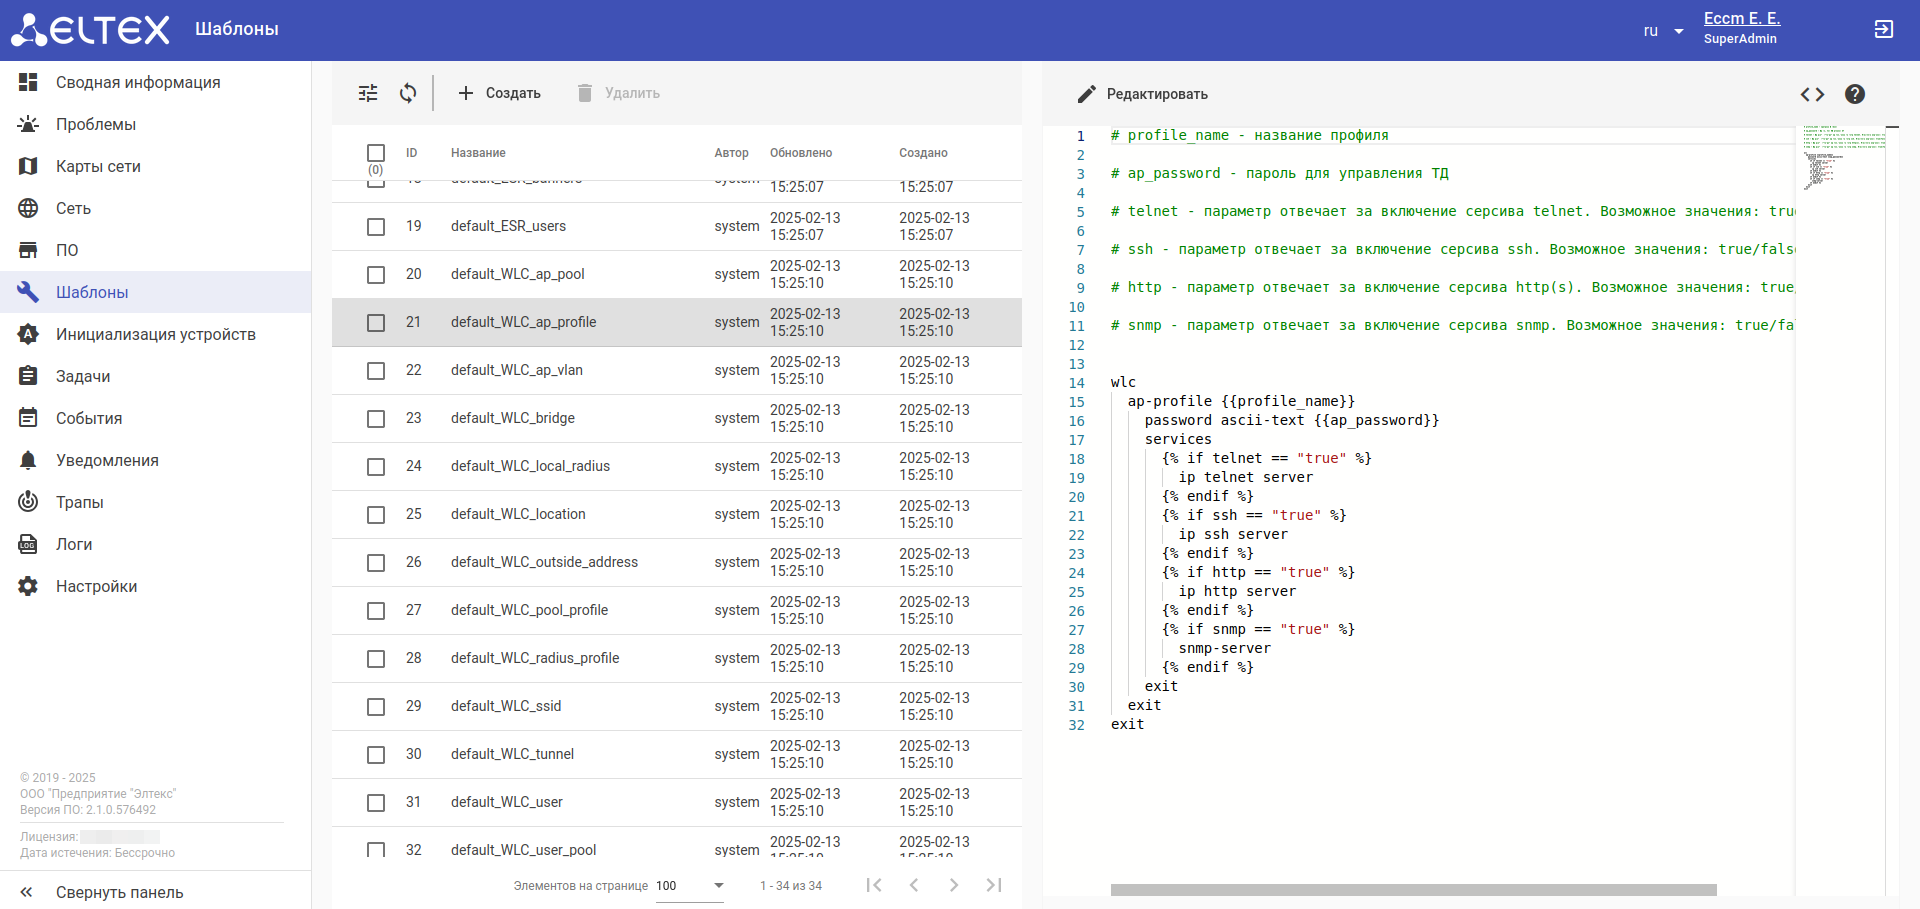Click the logout icon in header

tap(1883, 29)
